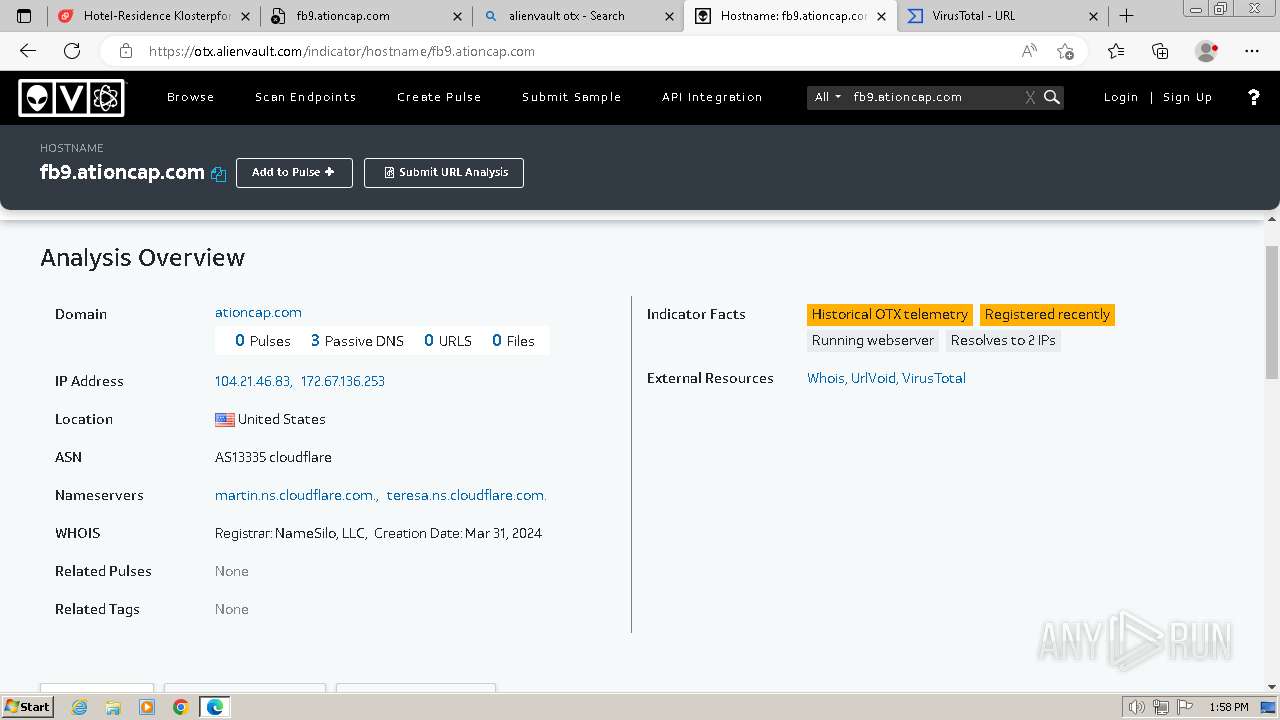View site information via the padlock icon

coord(126,51)
